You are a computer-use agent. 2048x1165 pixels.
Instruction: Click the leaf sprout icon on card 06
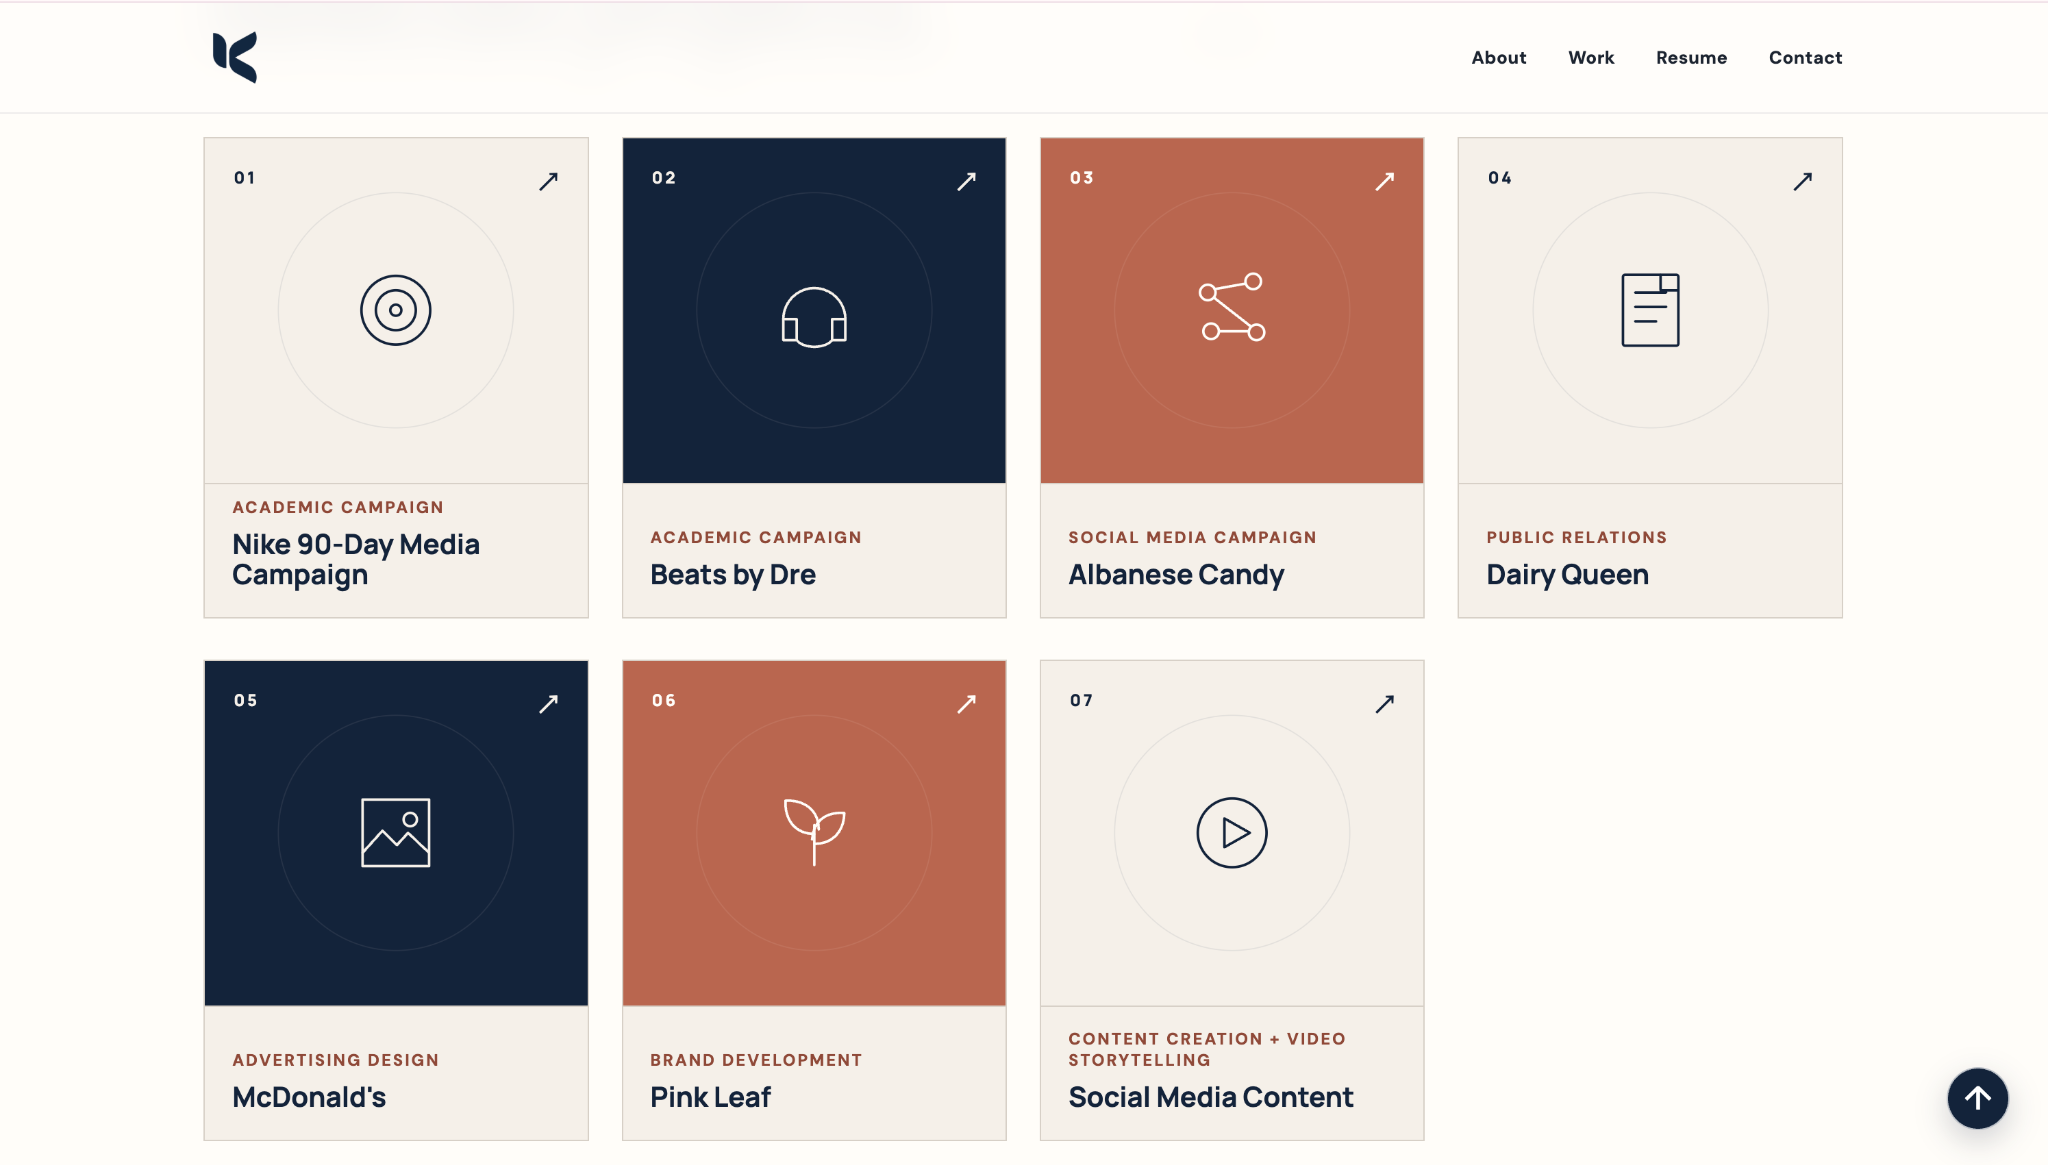[814, 832]
